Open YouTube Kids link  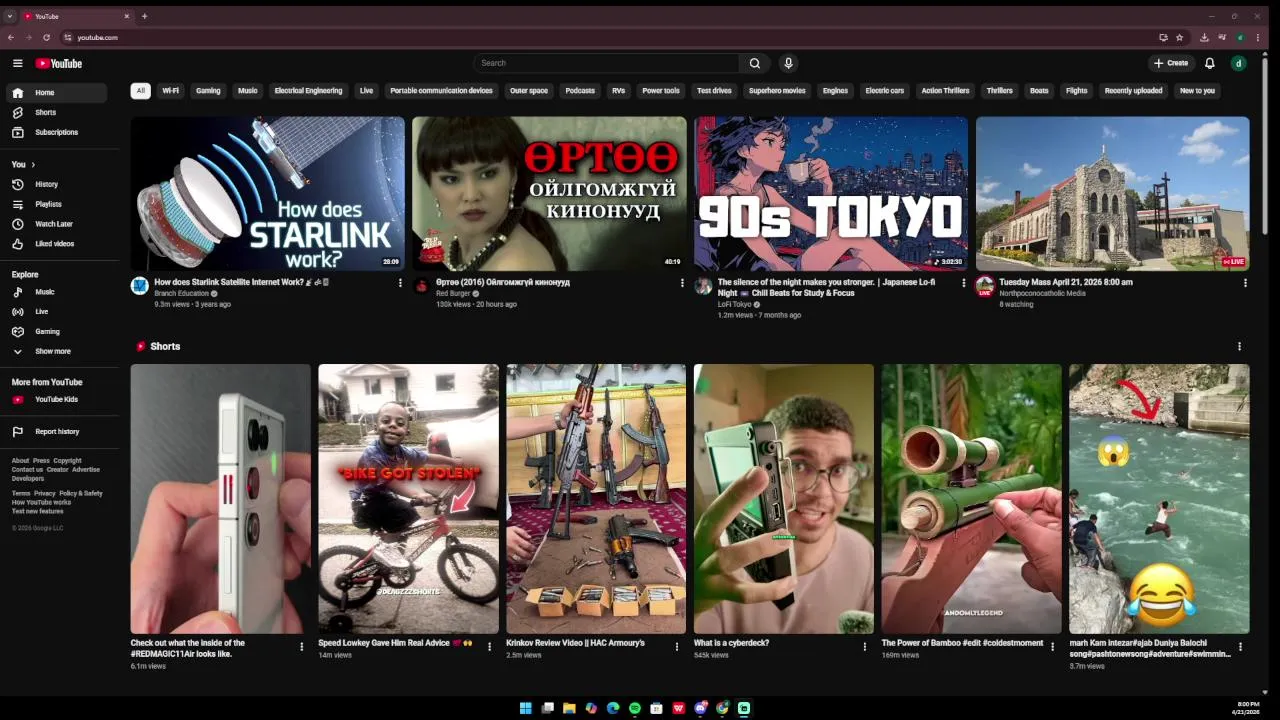tap(56, 399)
